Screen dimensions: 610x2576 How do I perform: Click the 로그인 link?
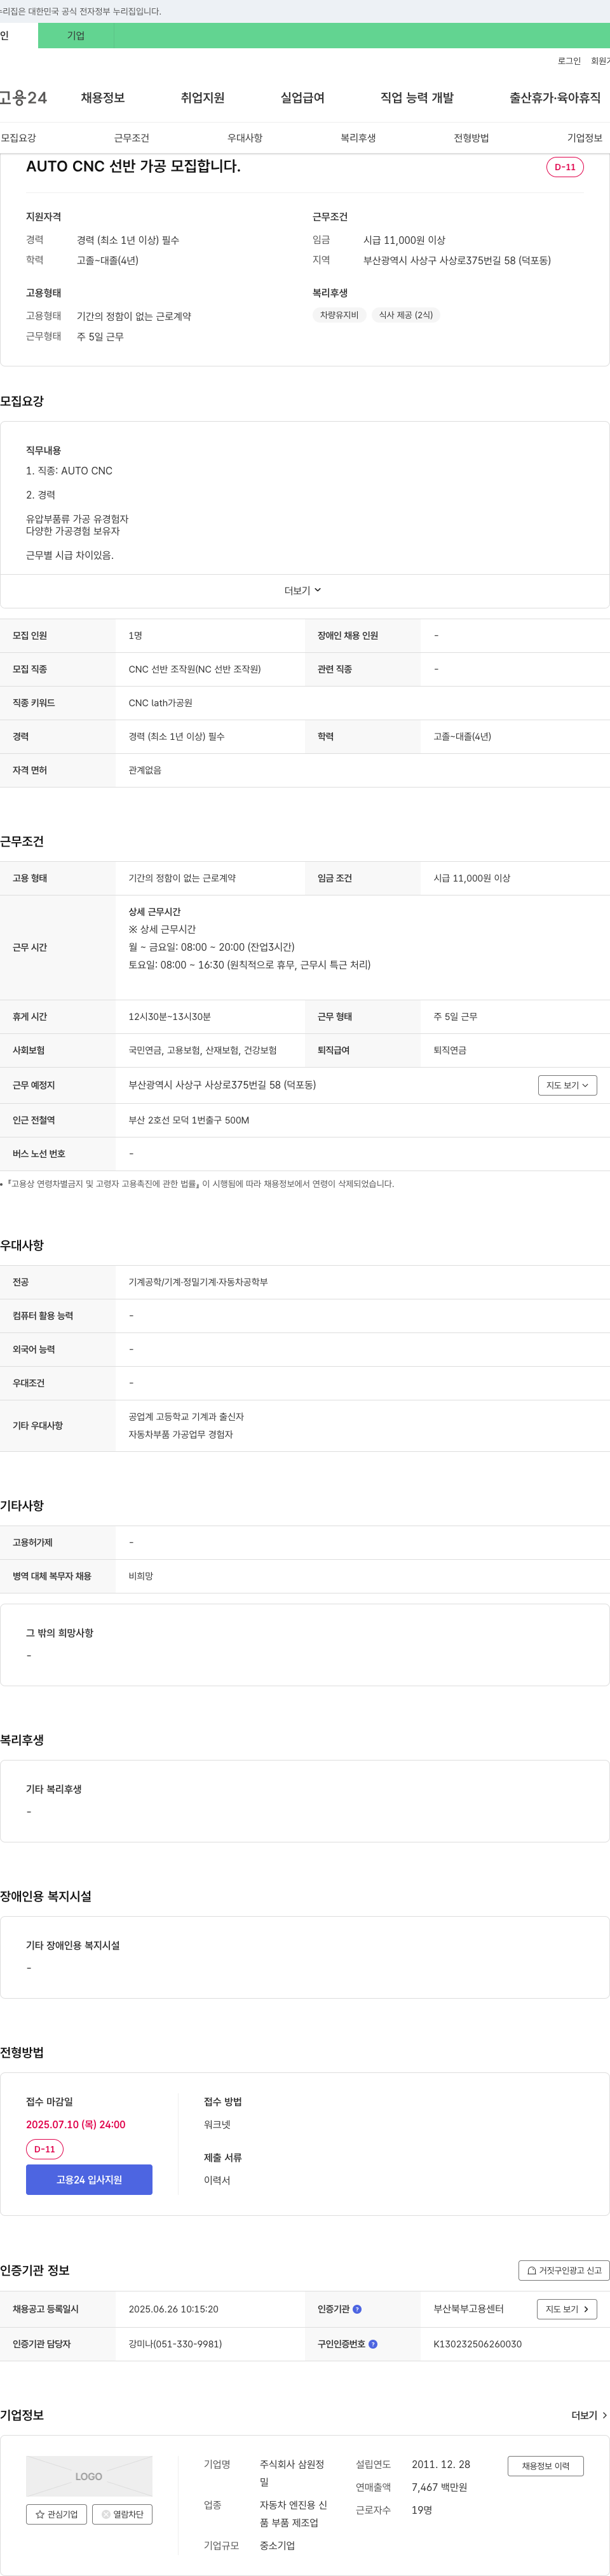pyautogui.click(x=569, y=61)
